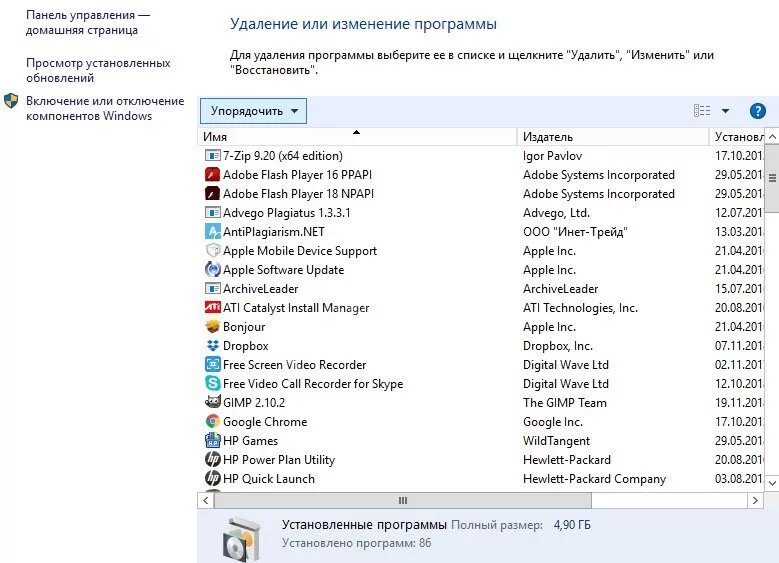Image resolution: width=779 pixels, height=563 pixels.
Task: Select Apple Mobile Device Support entry
Action: click(300, 250)
